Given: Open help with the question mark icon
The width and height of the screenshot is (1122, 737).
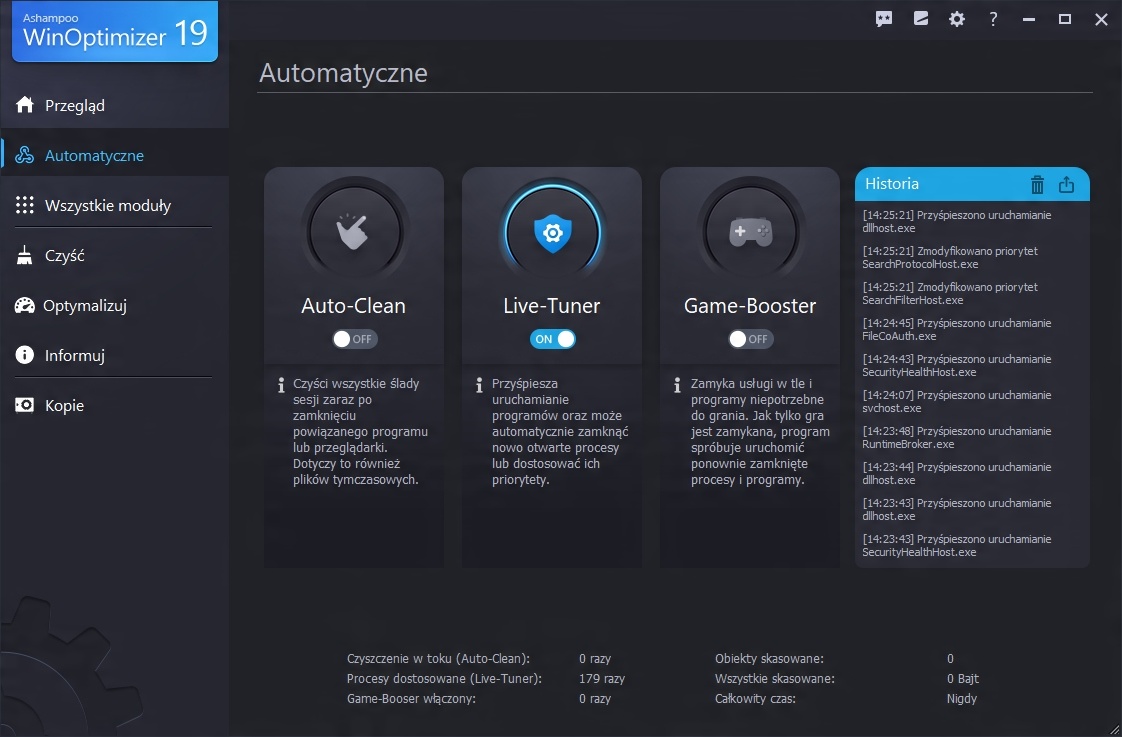Looking at the screenshot, I should [x=993, y=19].
